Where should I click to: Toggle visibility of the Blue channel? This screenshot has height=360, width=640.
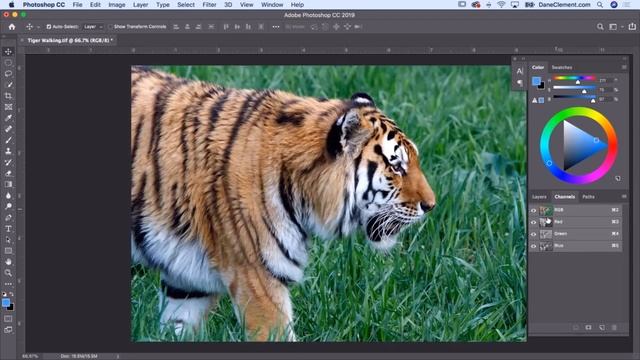coord(533,246)
